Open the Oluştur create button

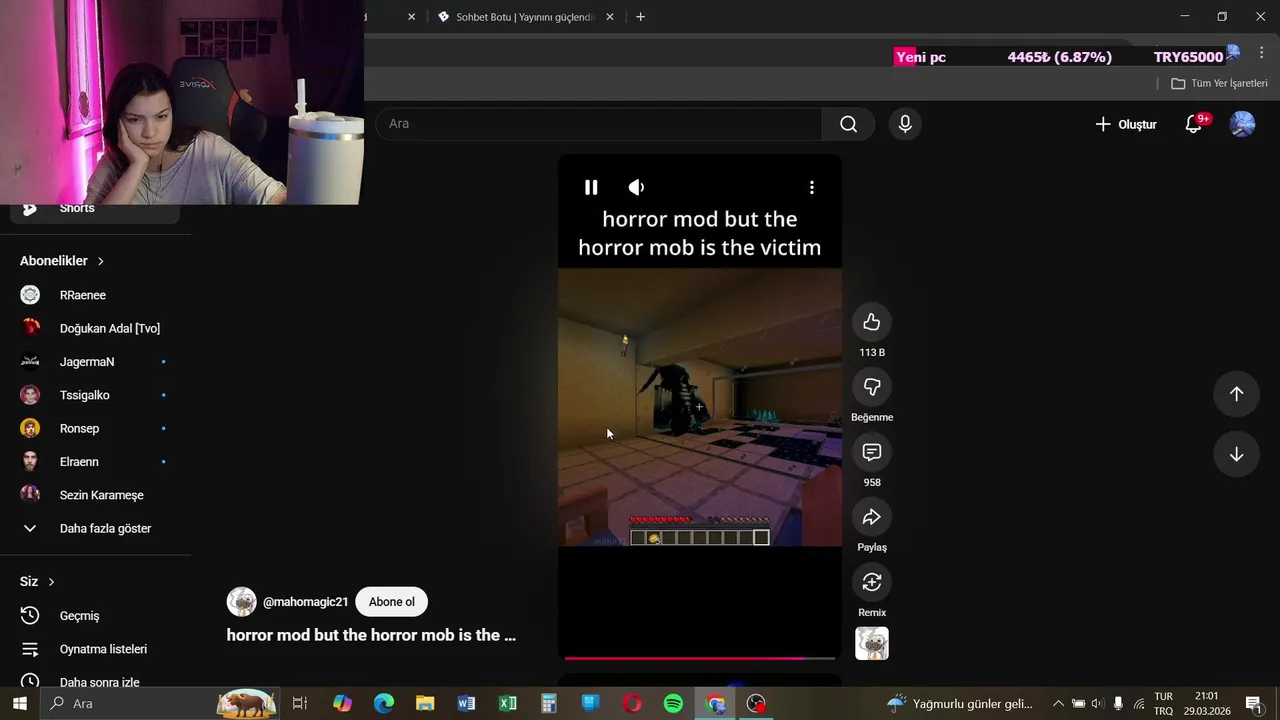tap(1126, 124)
